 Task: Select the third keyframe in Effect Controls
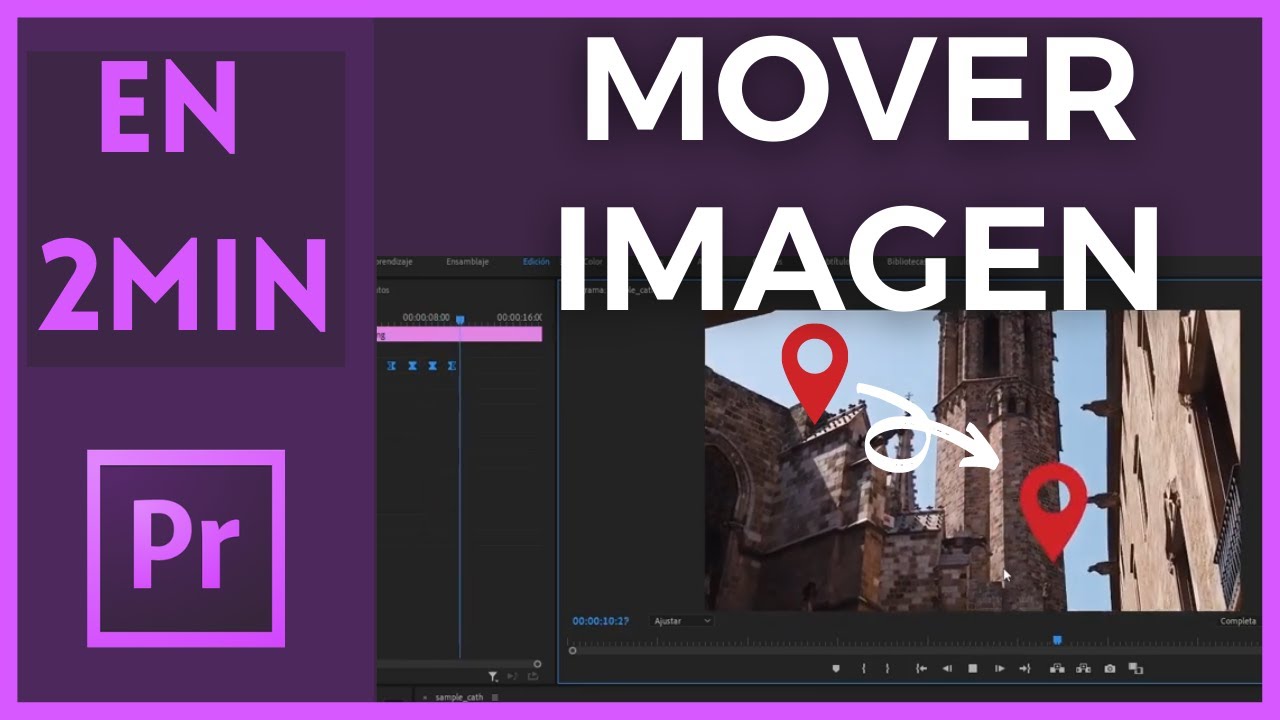point(433,366)
